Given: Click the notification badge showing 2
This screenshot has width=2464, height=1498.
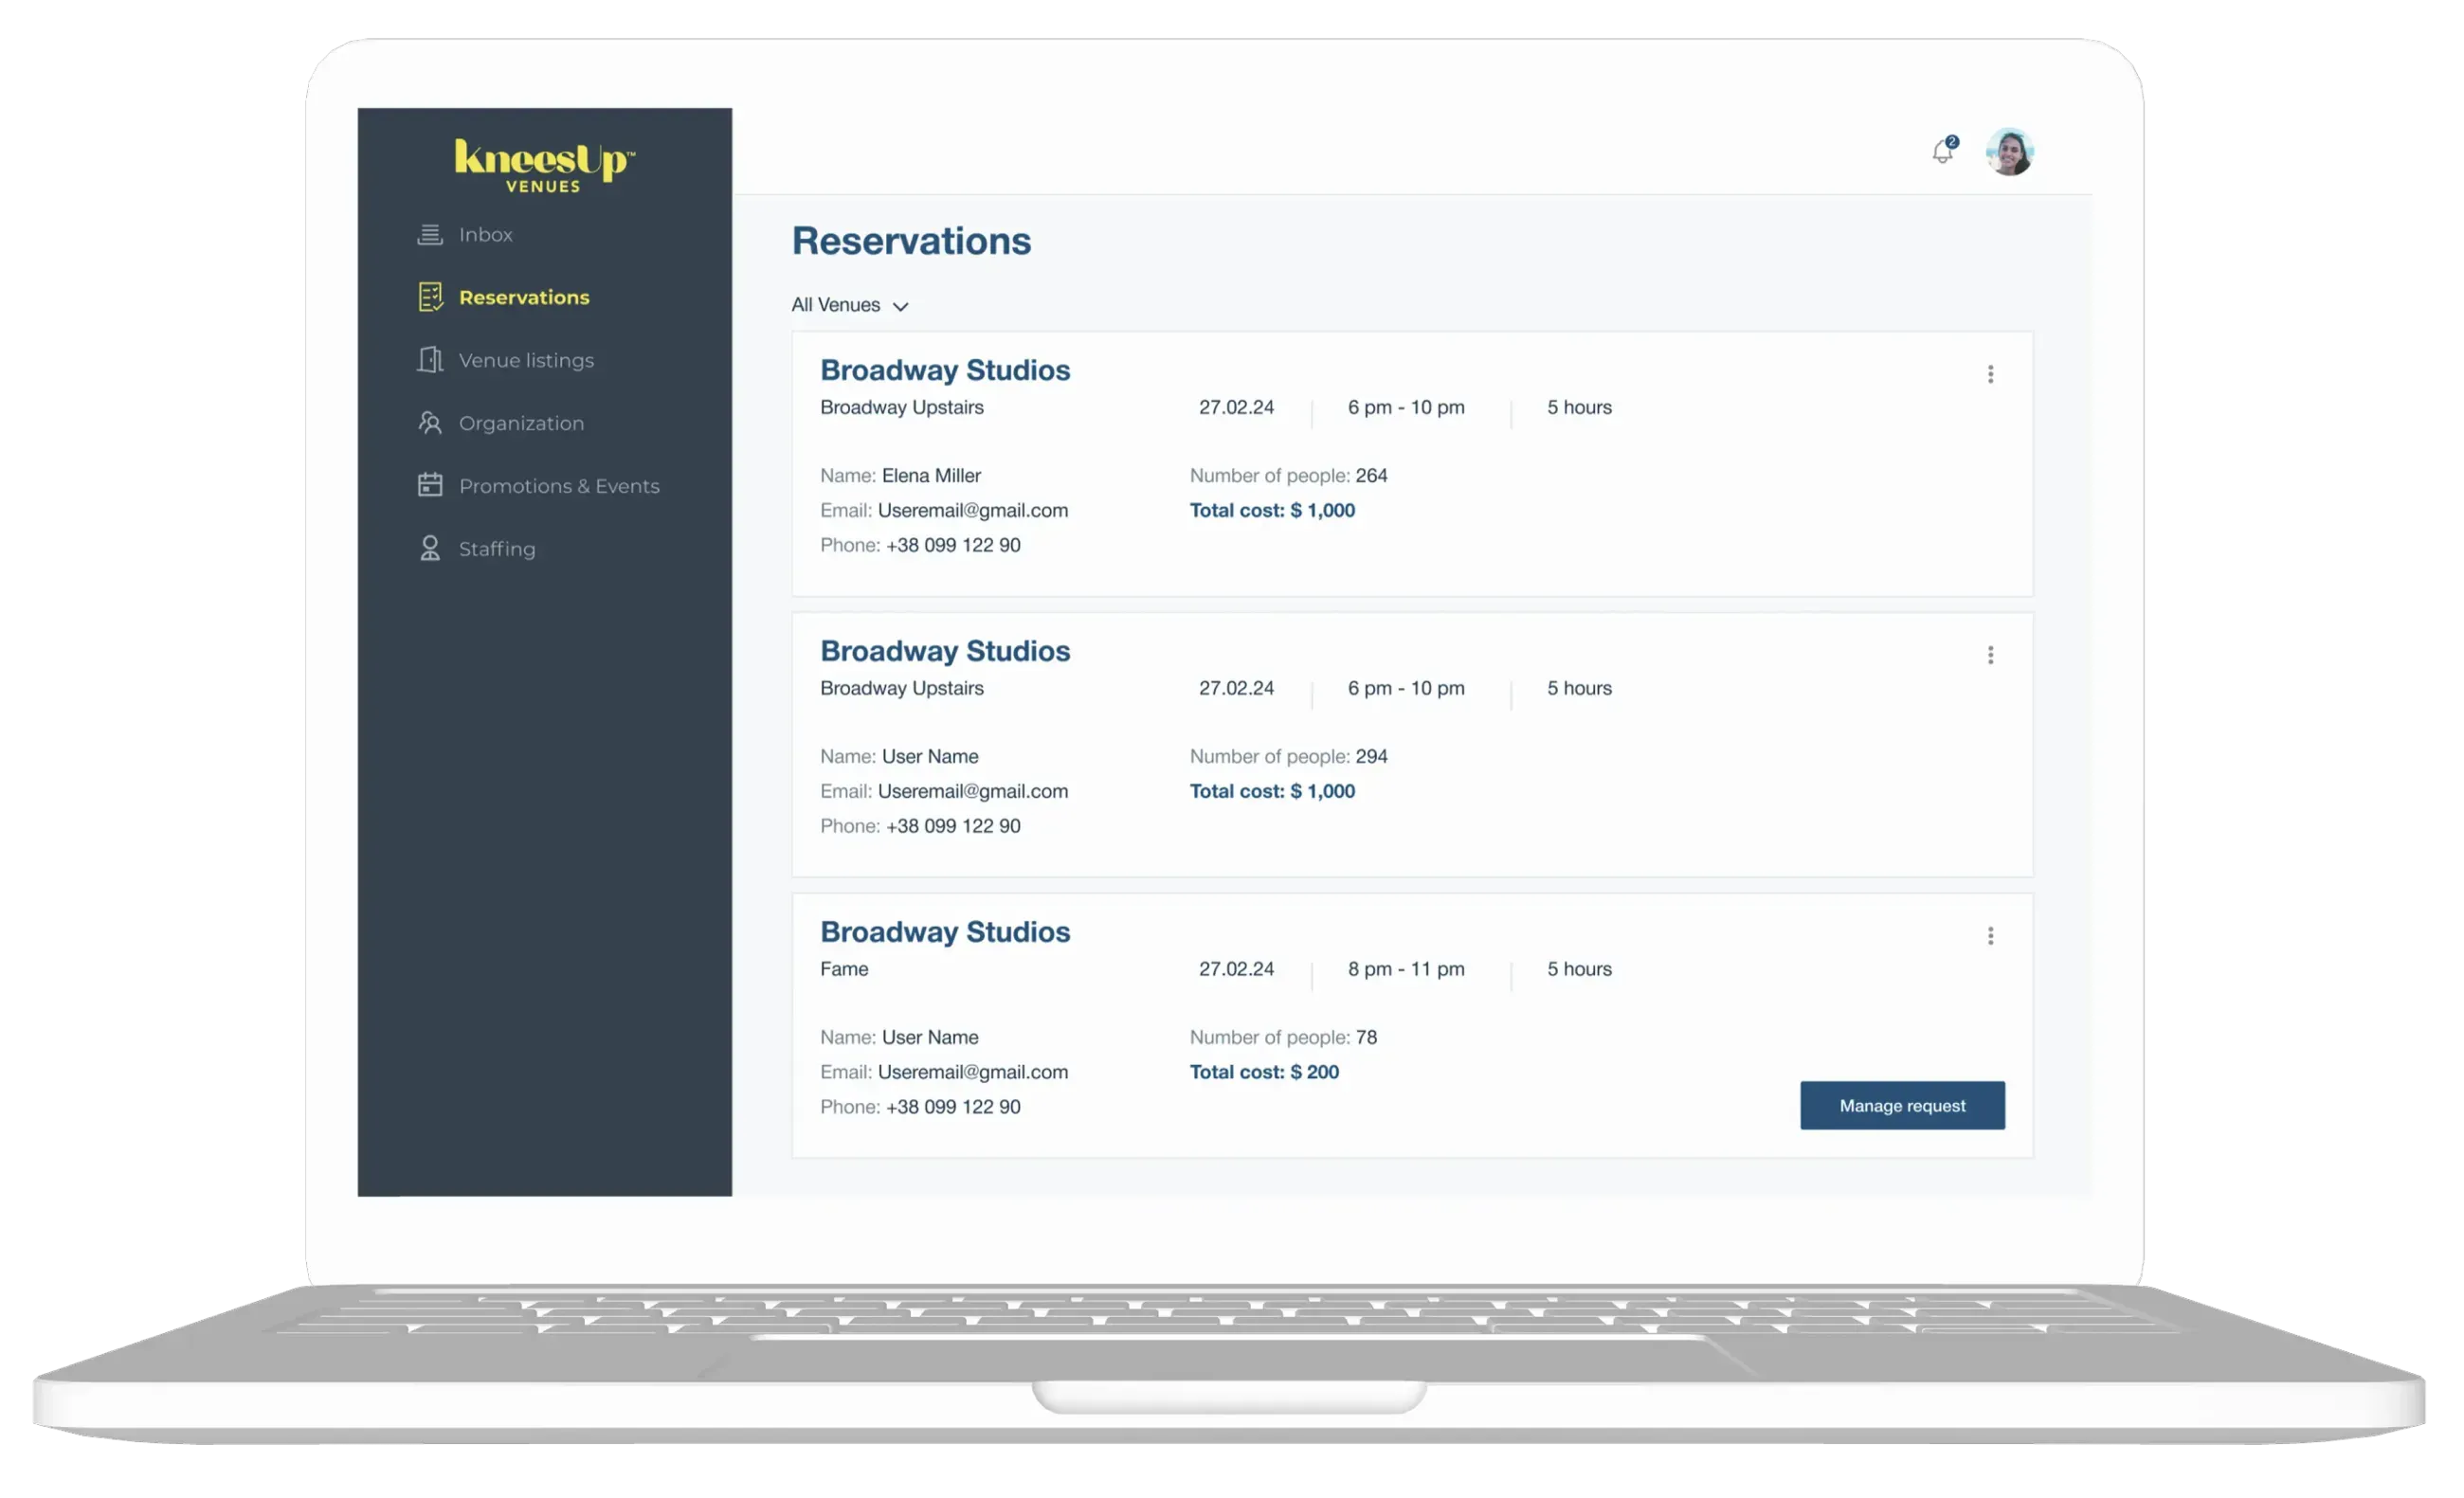Looking at the screenshot, I should pyautogui.click(x=1952, y=140).
